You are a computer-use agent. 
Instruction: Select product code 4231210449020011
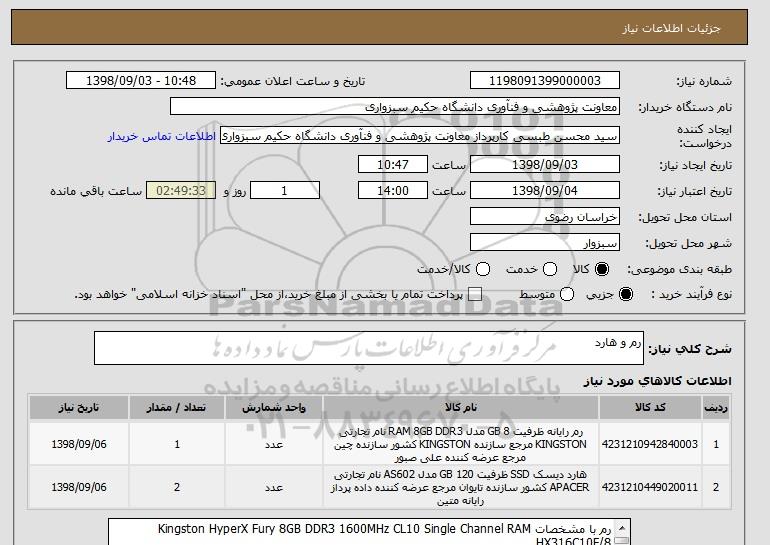coord(650,487)
